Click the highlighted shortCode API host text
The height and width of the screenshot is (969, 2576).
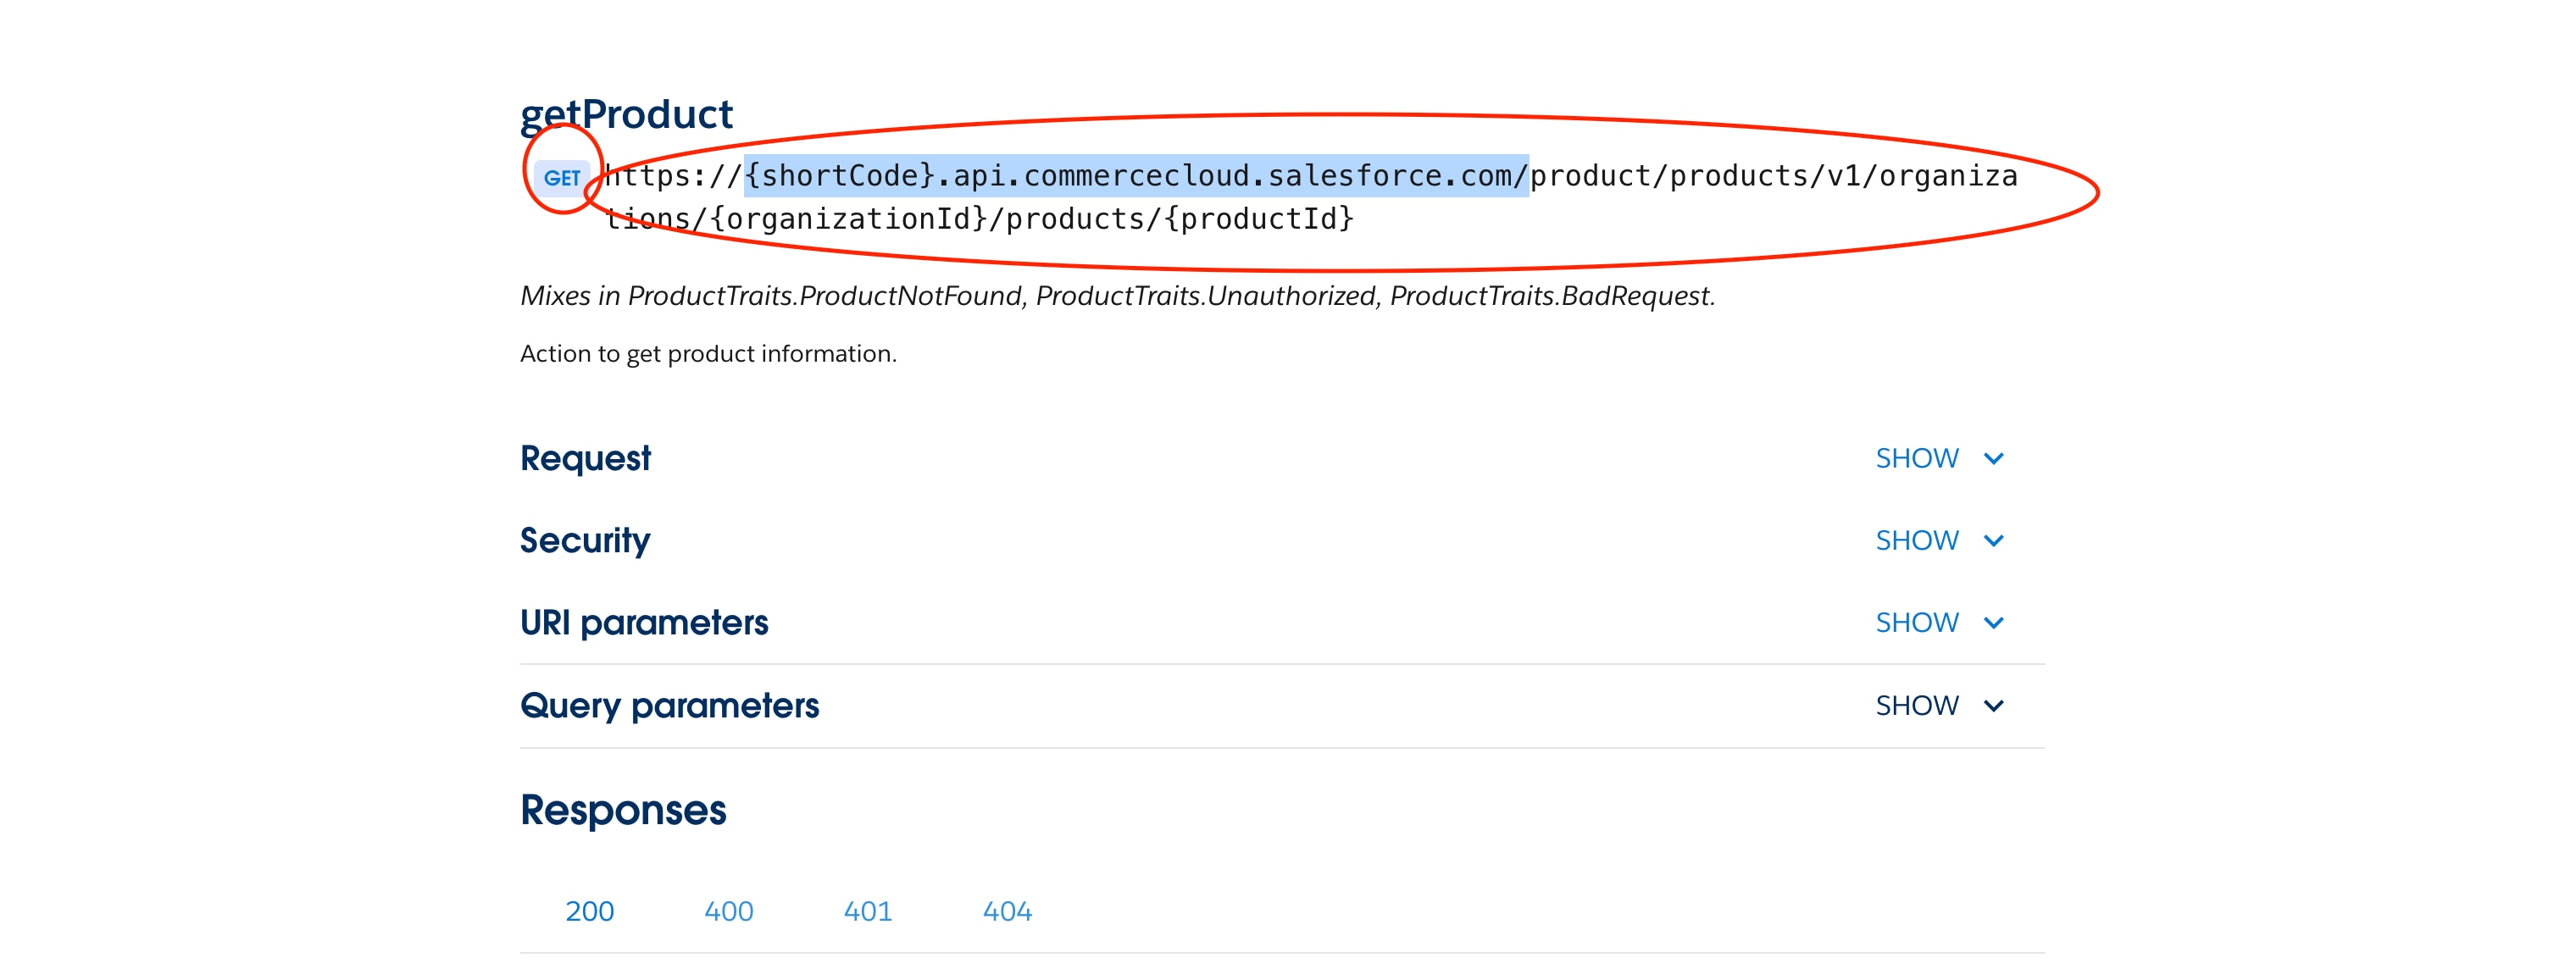coord(1136,176)
